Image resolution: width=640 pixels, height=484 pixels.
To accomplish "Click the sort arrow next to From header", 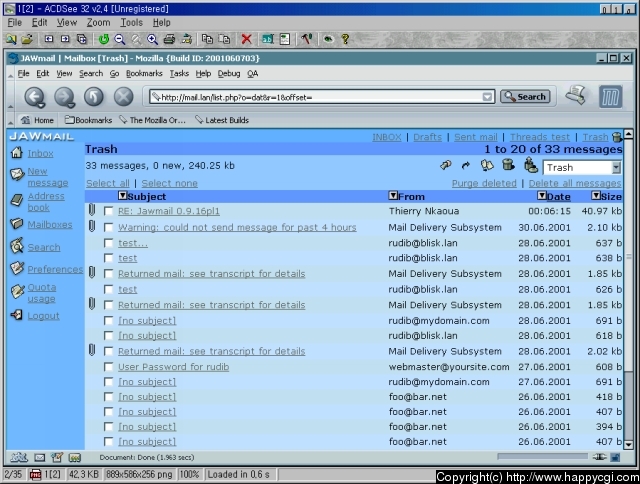I will (393, 195).
